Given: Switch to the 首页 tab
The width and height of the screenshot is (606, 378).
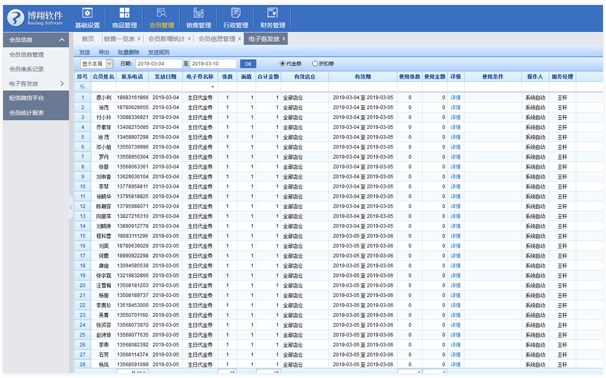Looking at the screenshot, I should 88,39.
